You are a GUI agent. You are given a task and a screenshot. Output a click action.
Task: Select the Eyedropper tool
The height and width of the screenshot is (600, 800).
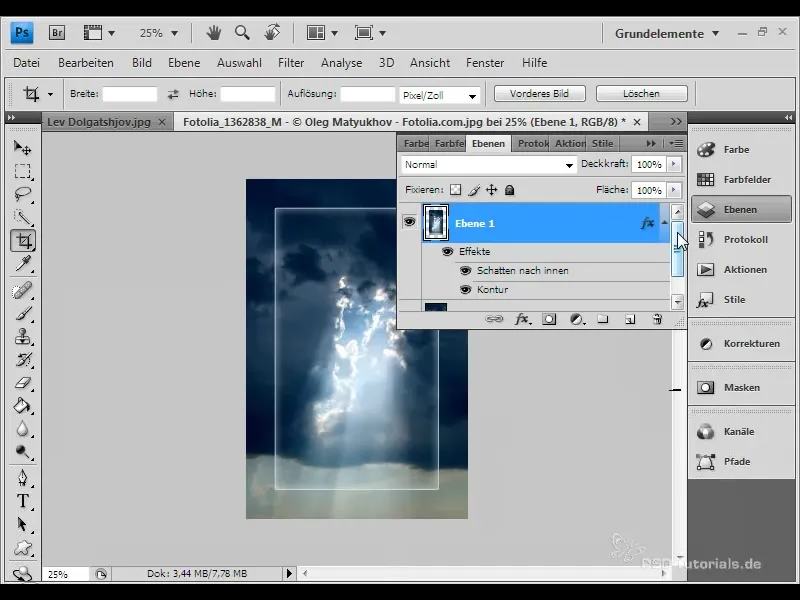pyautogui.click(x=22, y=264)
